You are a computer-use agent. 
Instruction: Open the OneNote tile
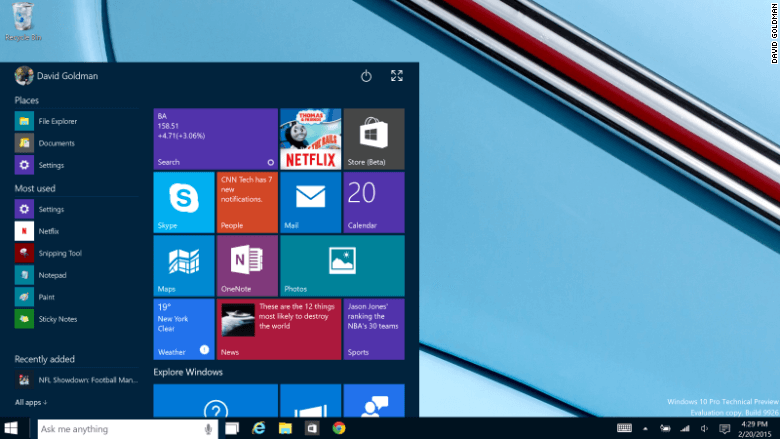(x=247, y=266)
